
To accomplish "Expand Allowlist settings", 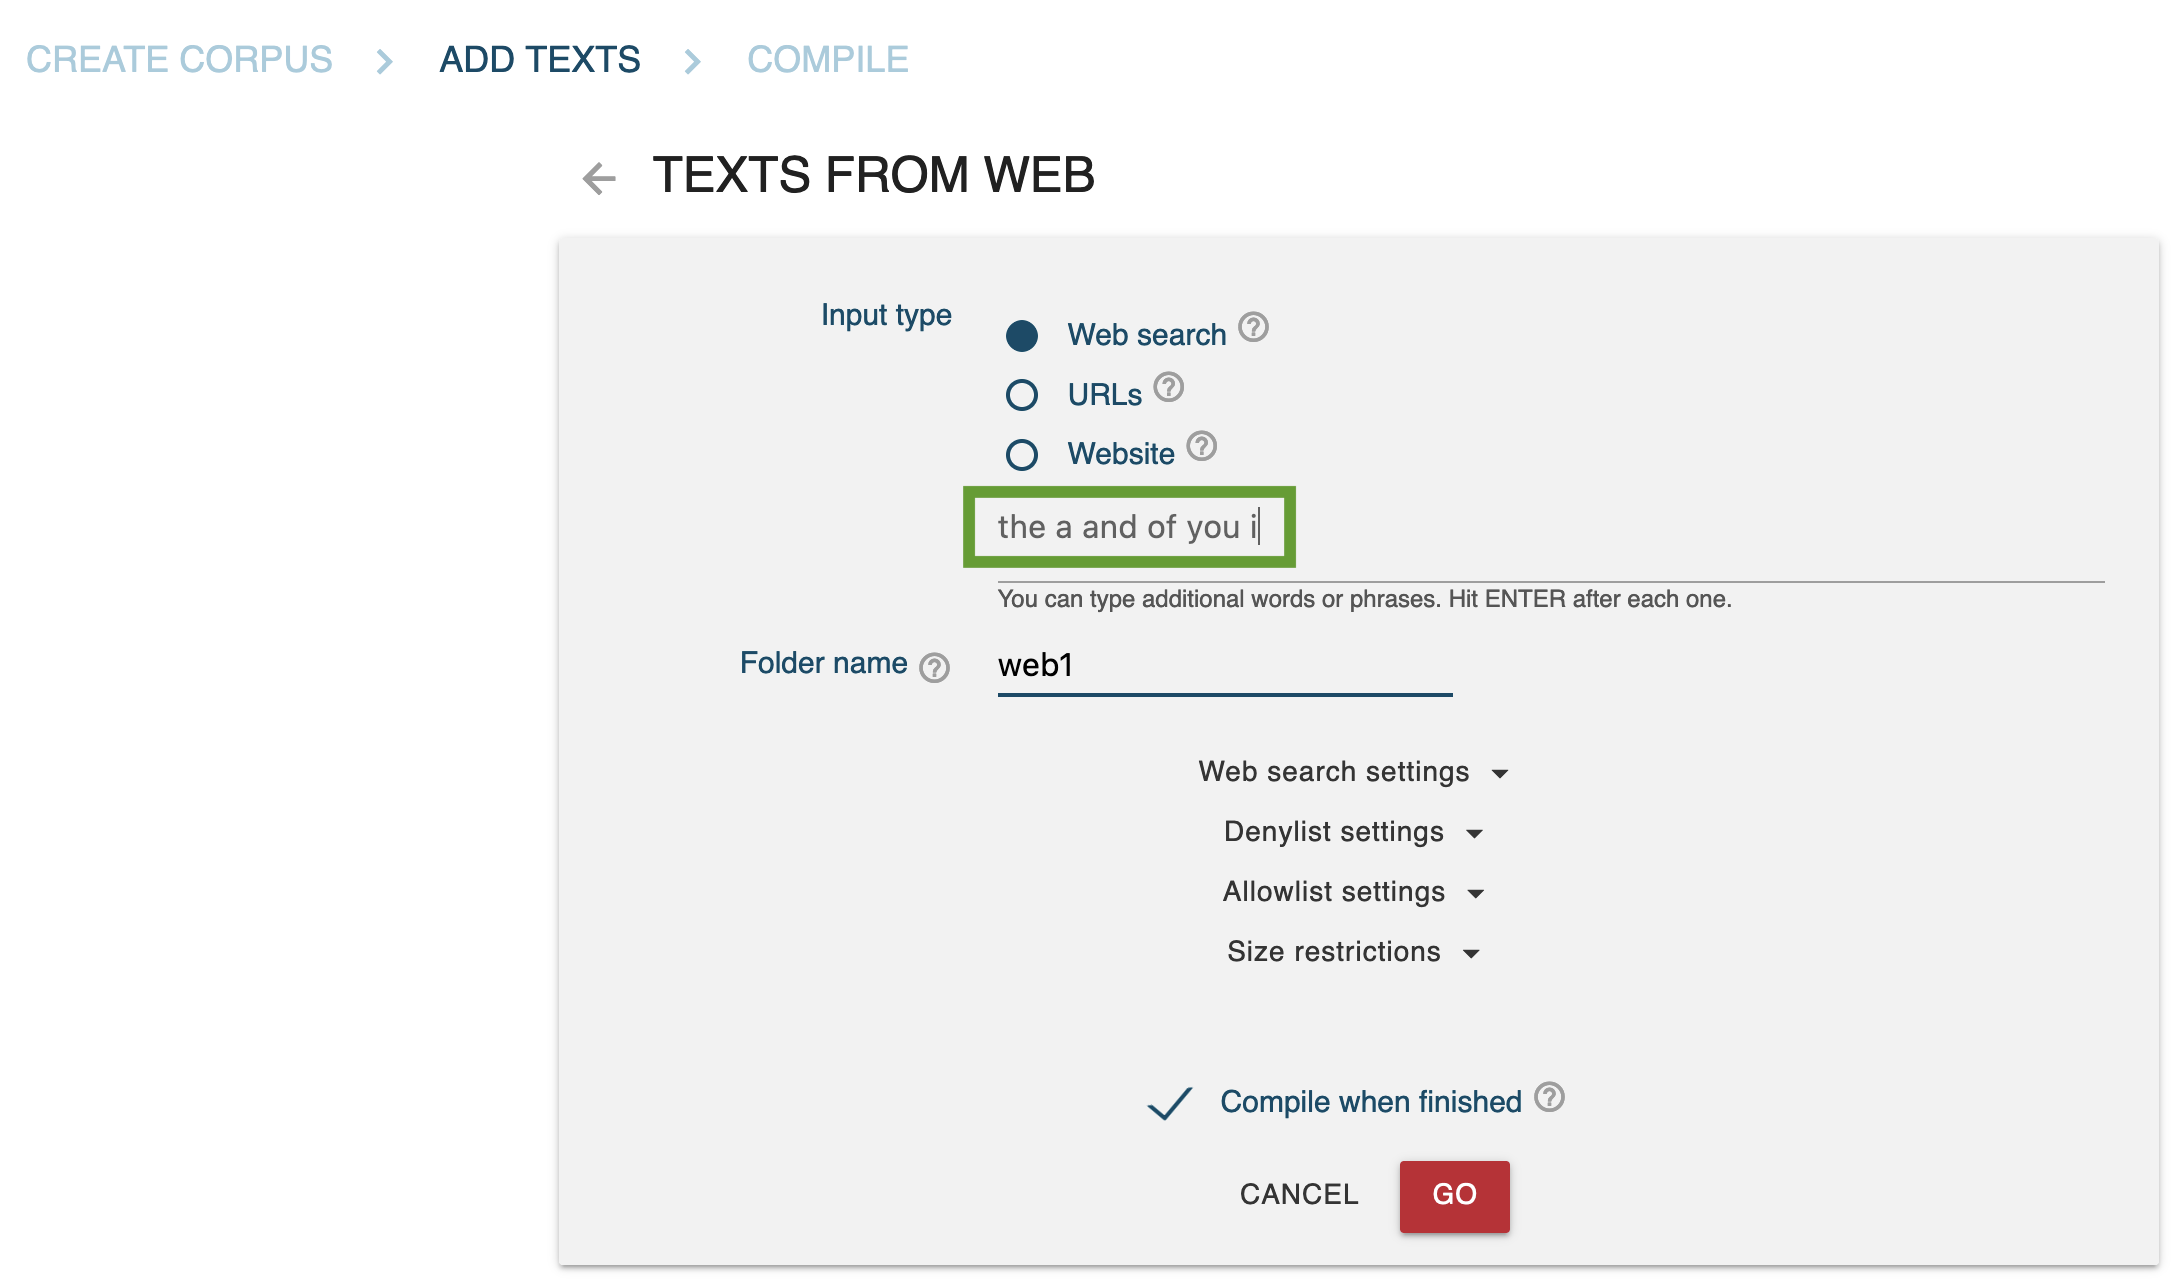I will (1353, 892).
